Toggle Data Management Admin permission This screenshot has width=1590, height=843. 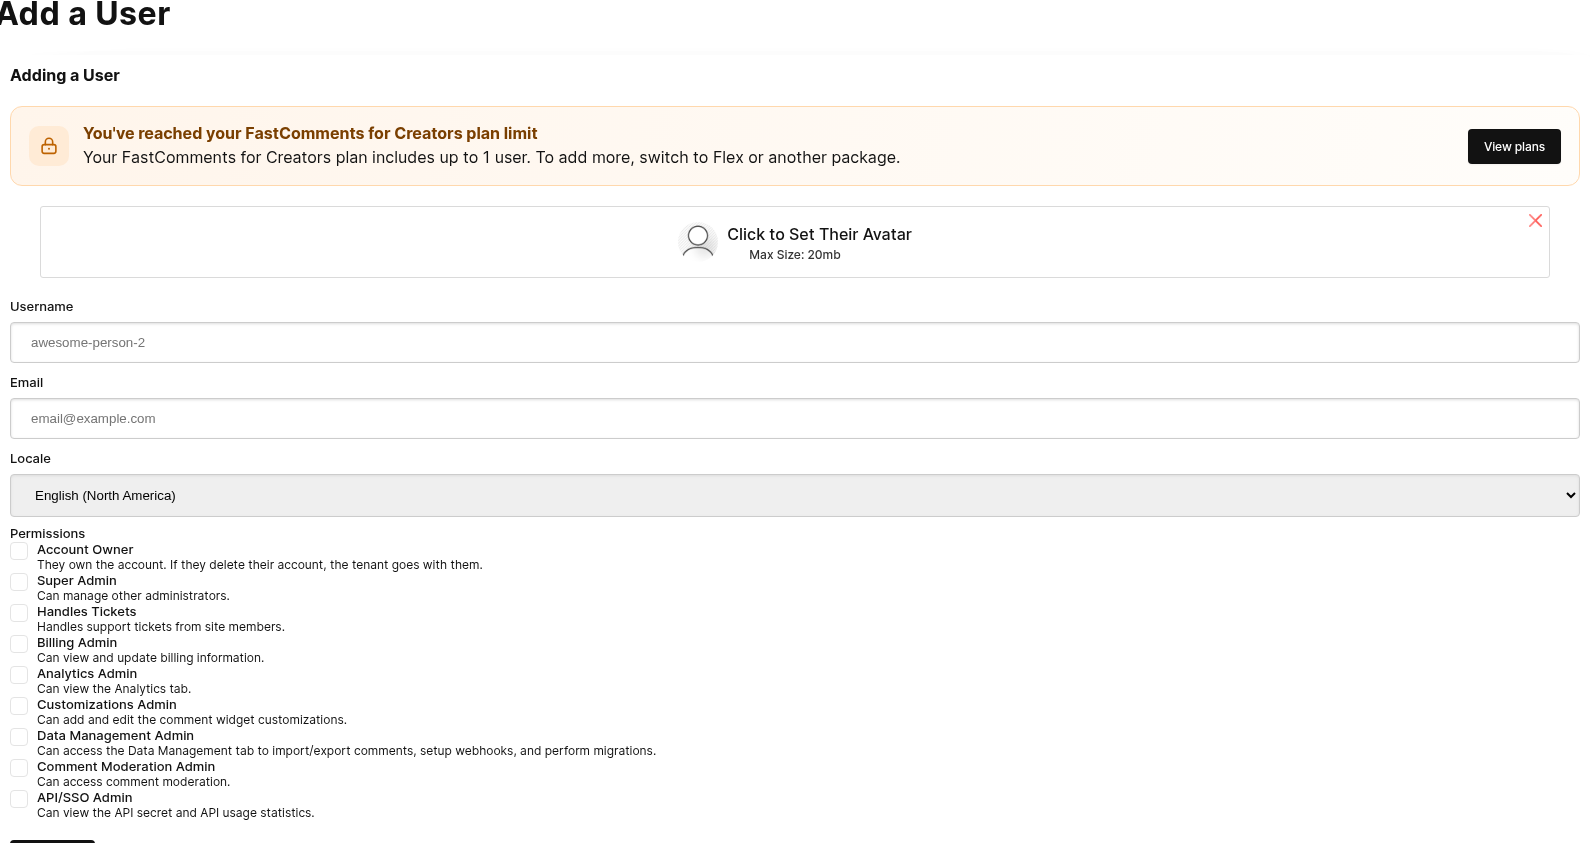pos(19,737)
